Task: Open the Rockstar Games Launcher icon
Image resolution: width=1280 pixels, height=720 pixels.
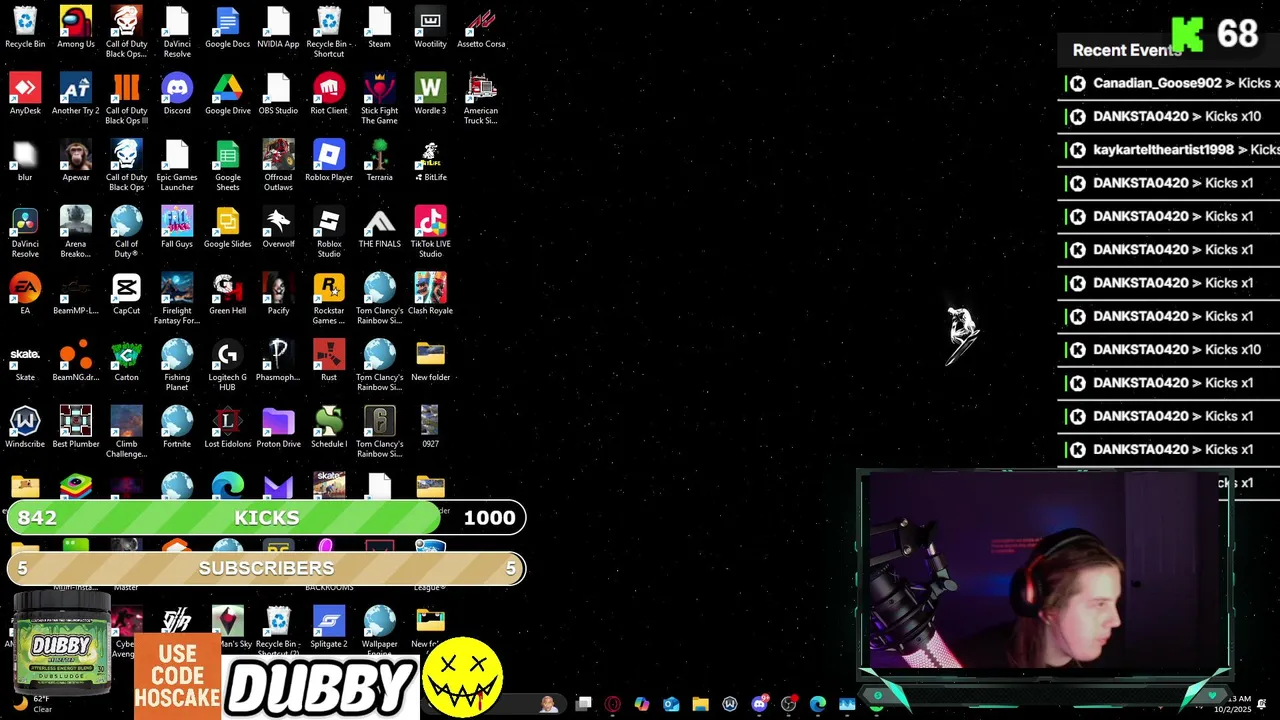Action: click(x=329, y=298)
